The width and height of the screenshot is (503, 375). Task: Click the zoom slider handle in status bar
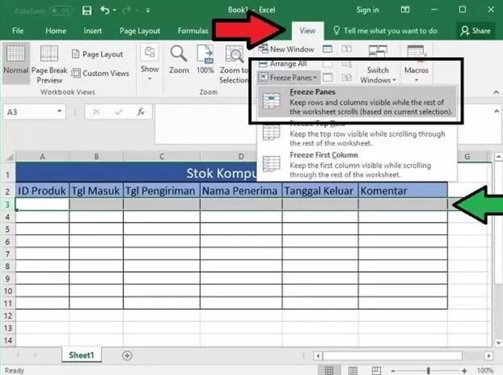pyautogui.click(x=428, y=370)
